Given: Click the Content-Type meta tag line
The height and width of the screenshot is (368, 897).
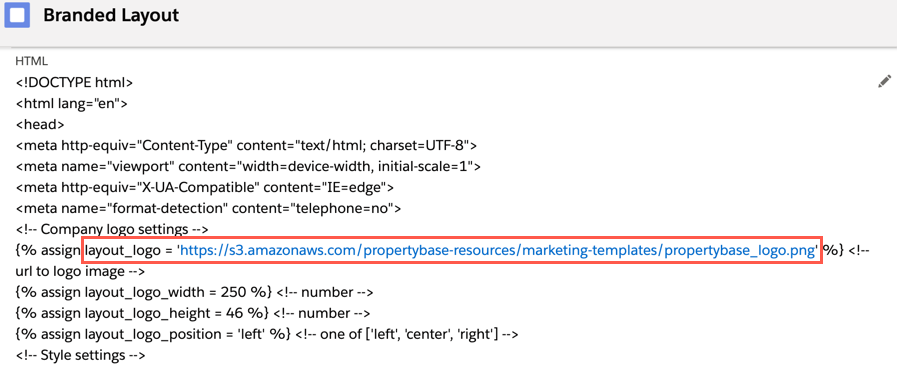Looking at the screenshot, I should point(246,145).
